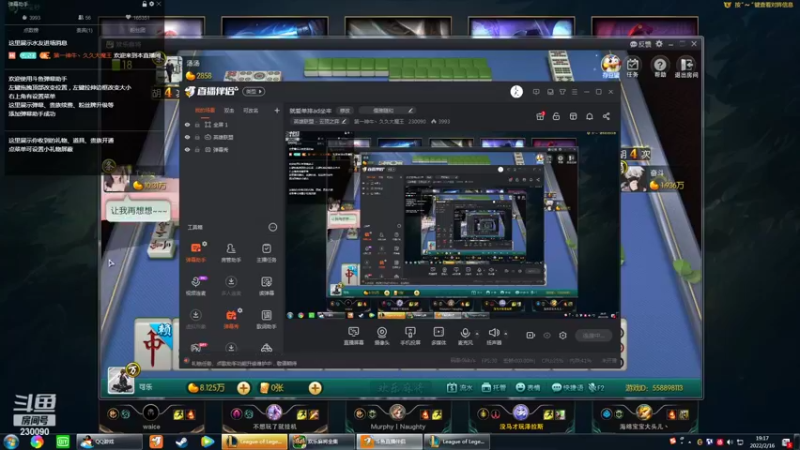Image resolution: width=800 pixels, height=450 pixels.
Task: Switch to the orange active scene tab
Action: tap(205, 110)
